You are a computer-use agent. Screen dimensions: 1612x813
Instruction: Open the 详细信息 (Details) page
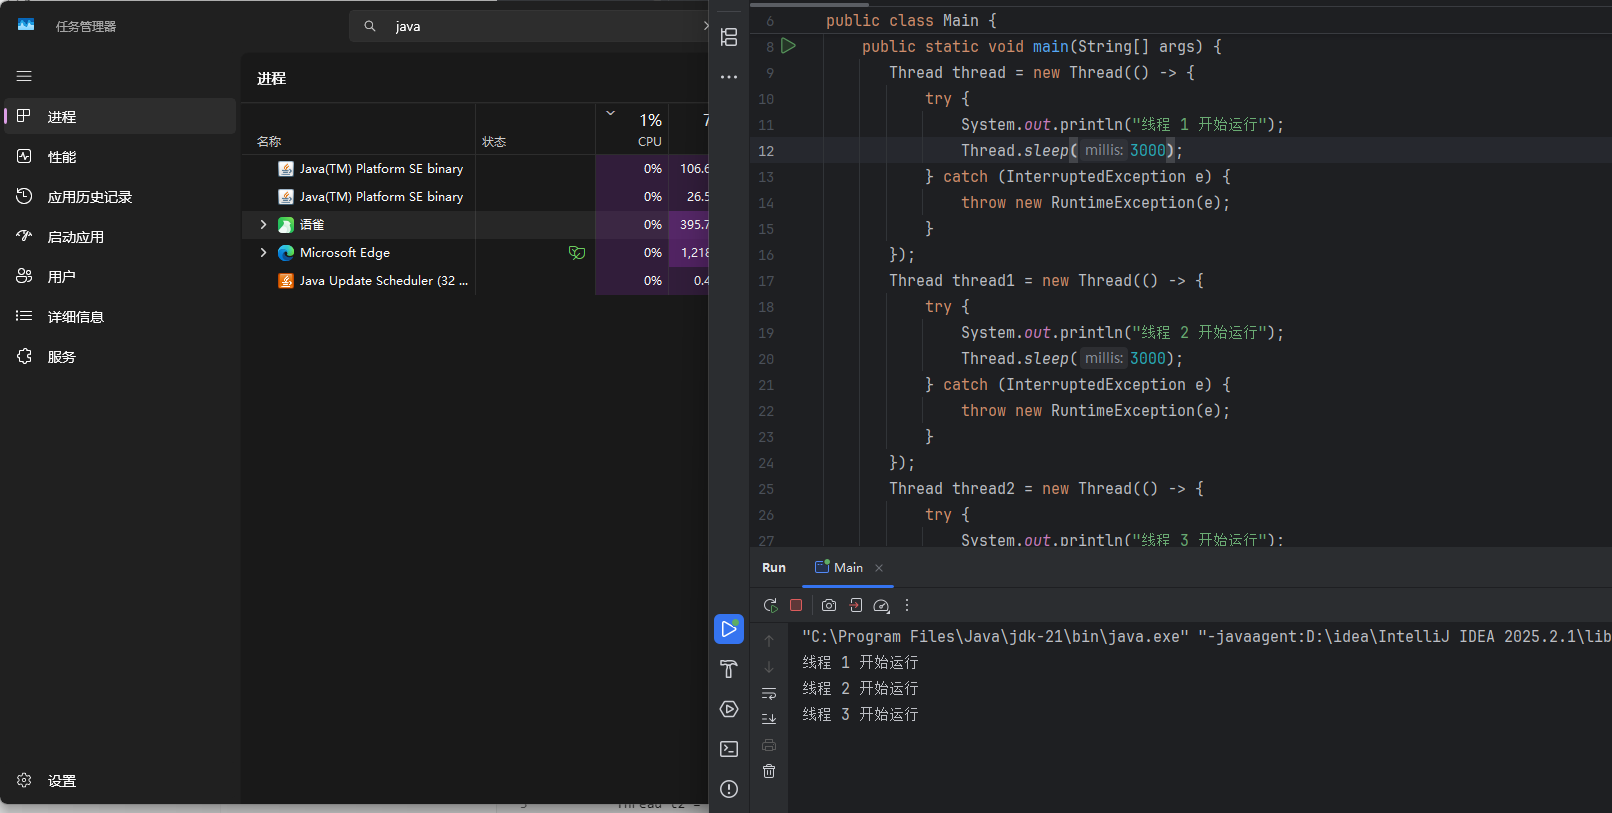pos(120,316)
